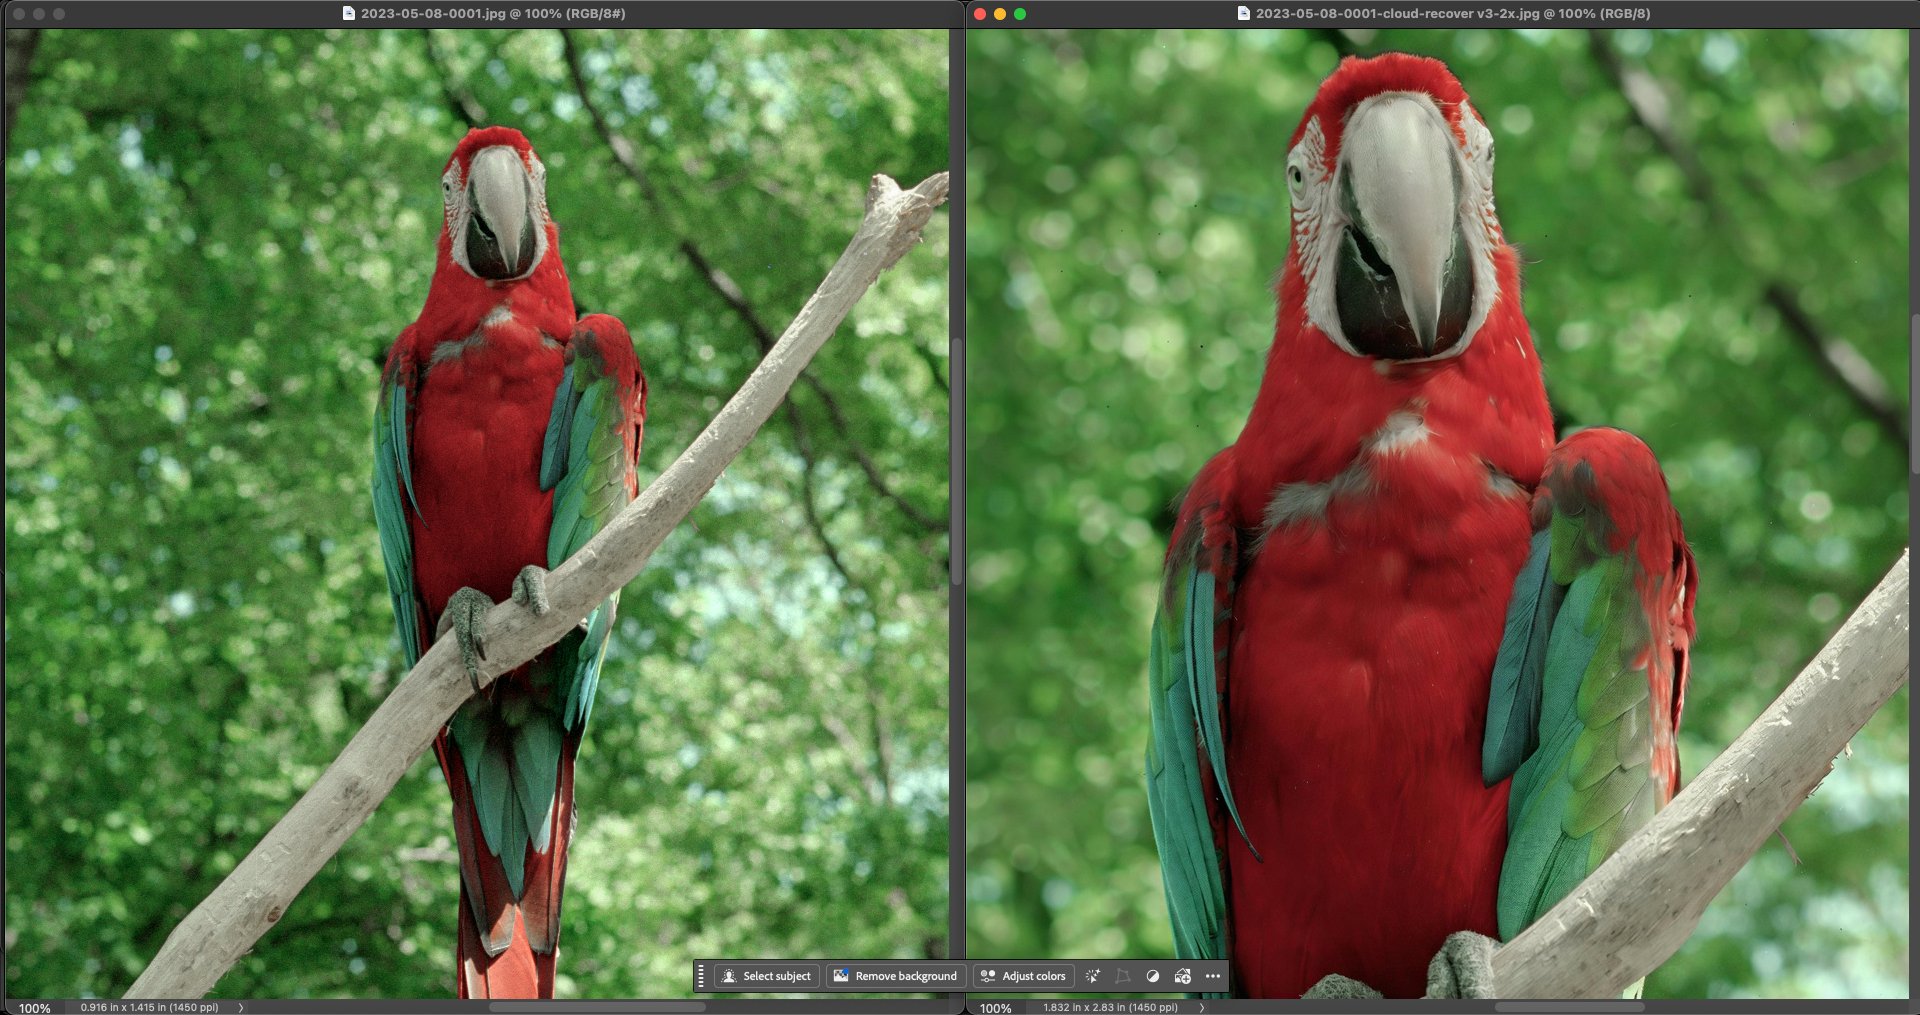
Task: Click the add image layer icon
Action: point(1182,976)
